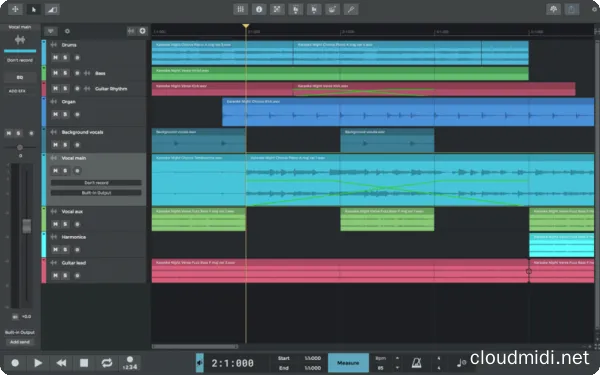Image resolution: width=600 pixels, height=375 pixels.
Task: Click the Measure time format button
Action: click(348, 362)
